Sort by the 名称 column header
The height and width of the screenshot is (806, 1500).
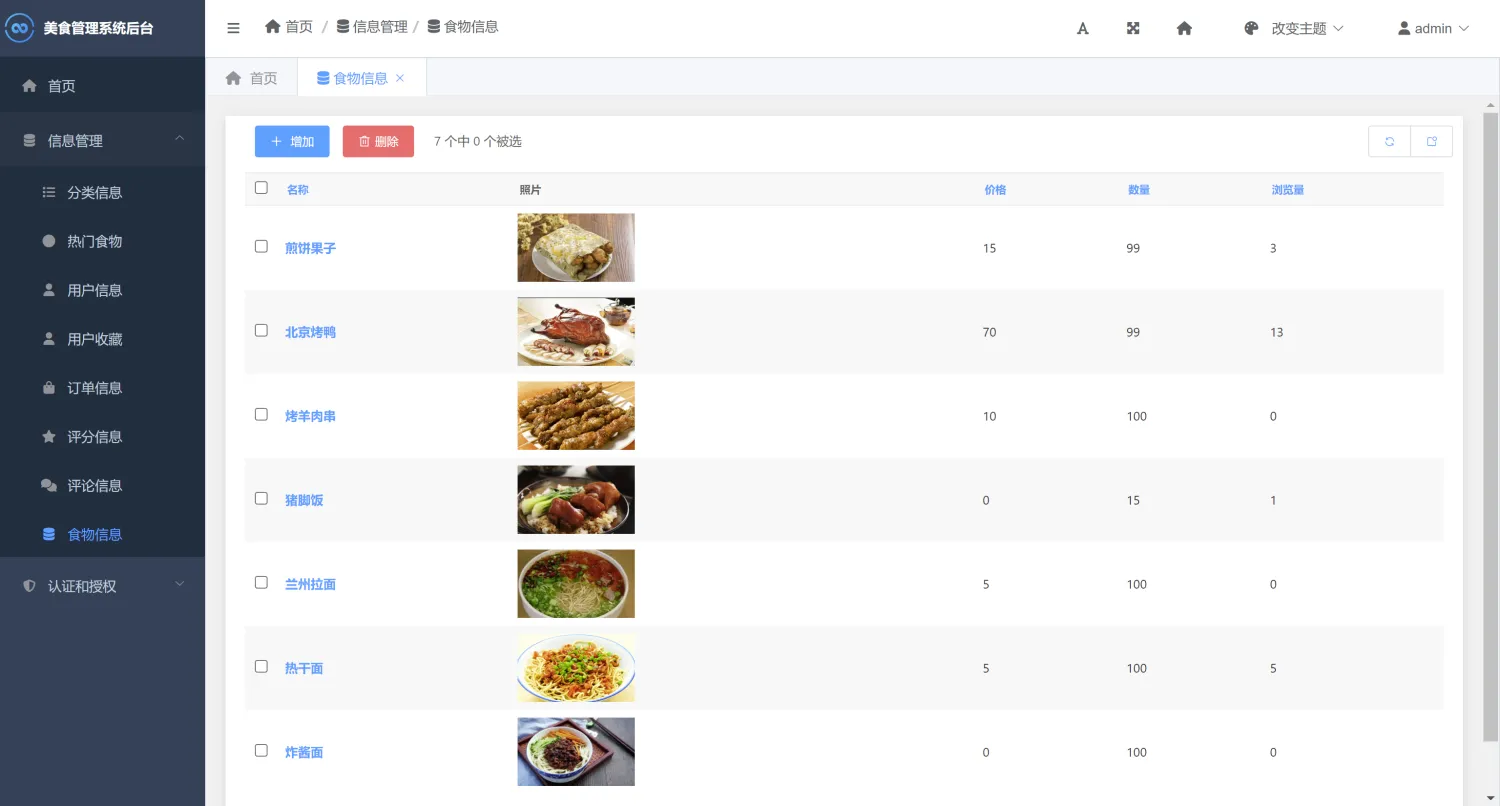298,190
